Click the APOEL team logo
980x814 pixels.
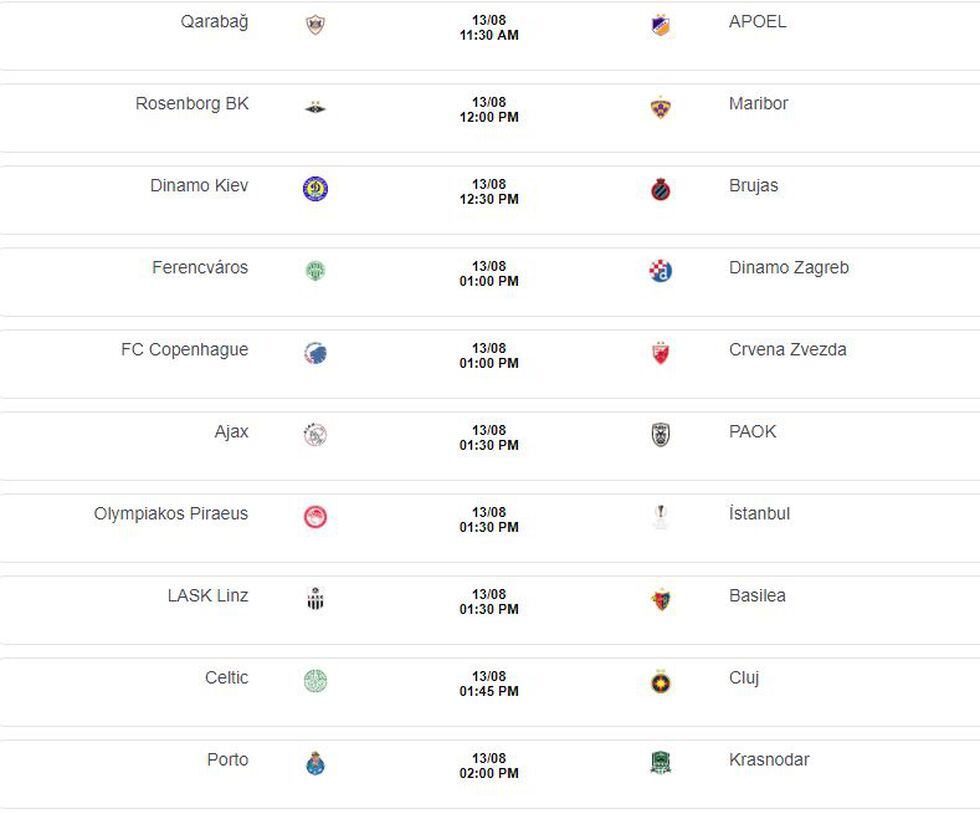tap(659, 25)
